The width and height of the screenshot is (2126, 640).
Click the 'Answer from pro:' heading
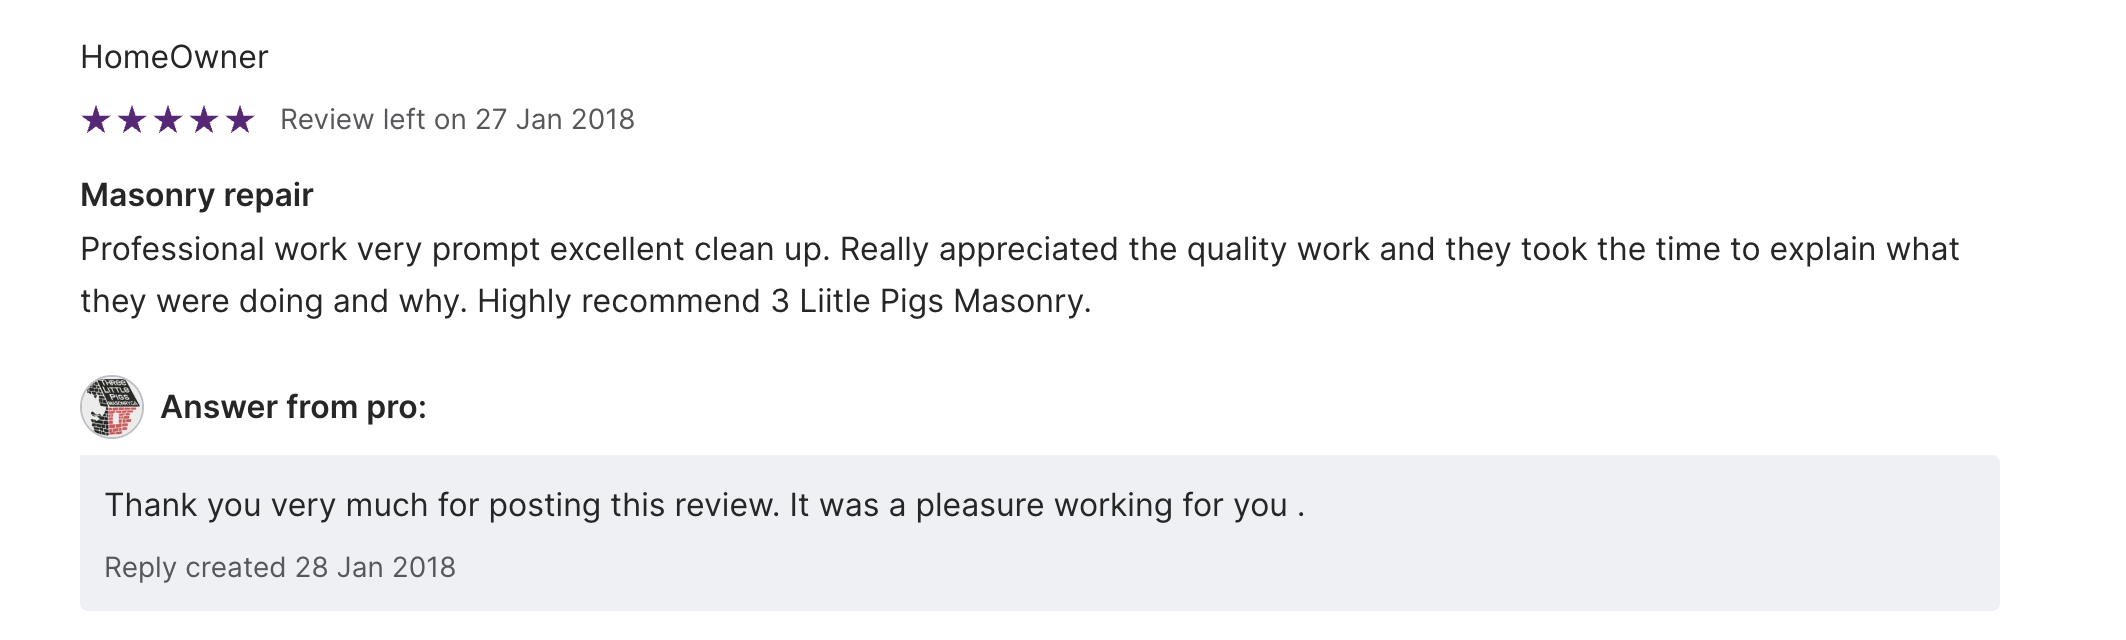click(293, 407)
